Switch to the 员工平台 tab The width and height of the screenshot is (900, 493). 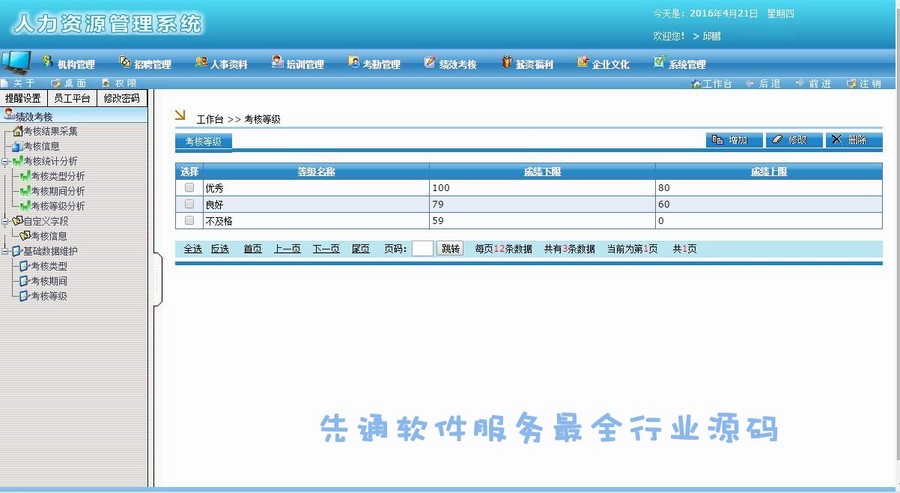pos(72,98)
